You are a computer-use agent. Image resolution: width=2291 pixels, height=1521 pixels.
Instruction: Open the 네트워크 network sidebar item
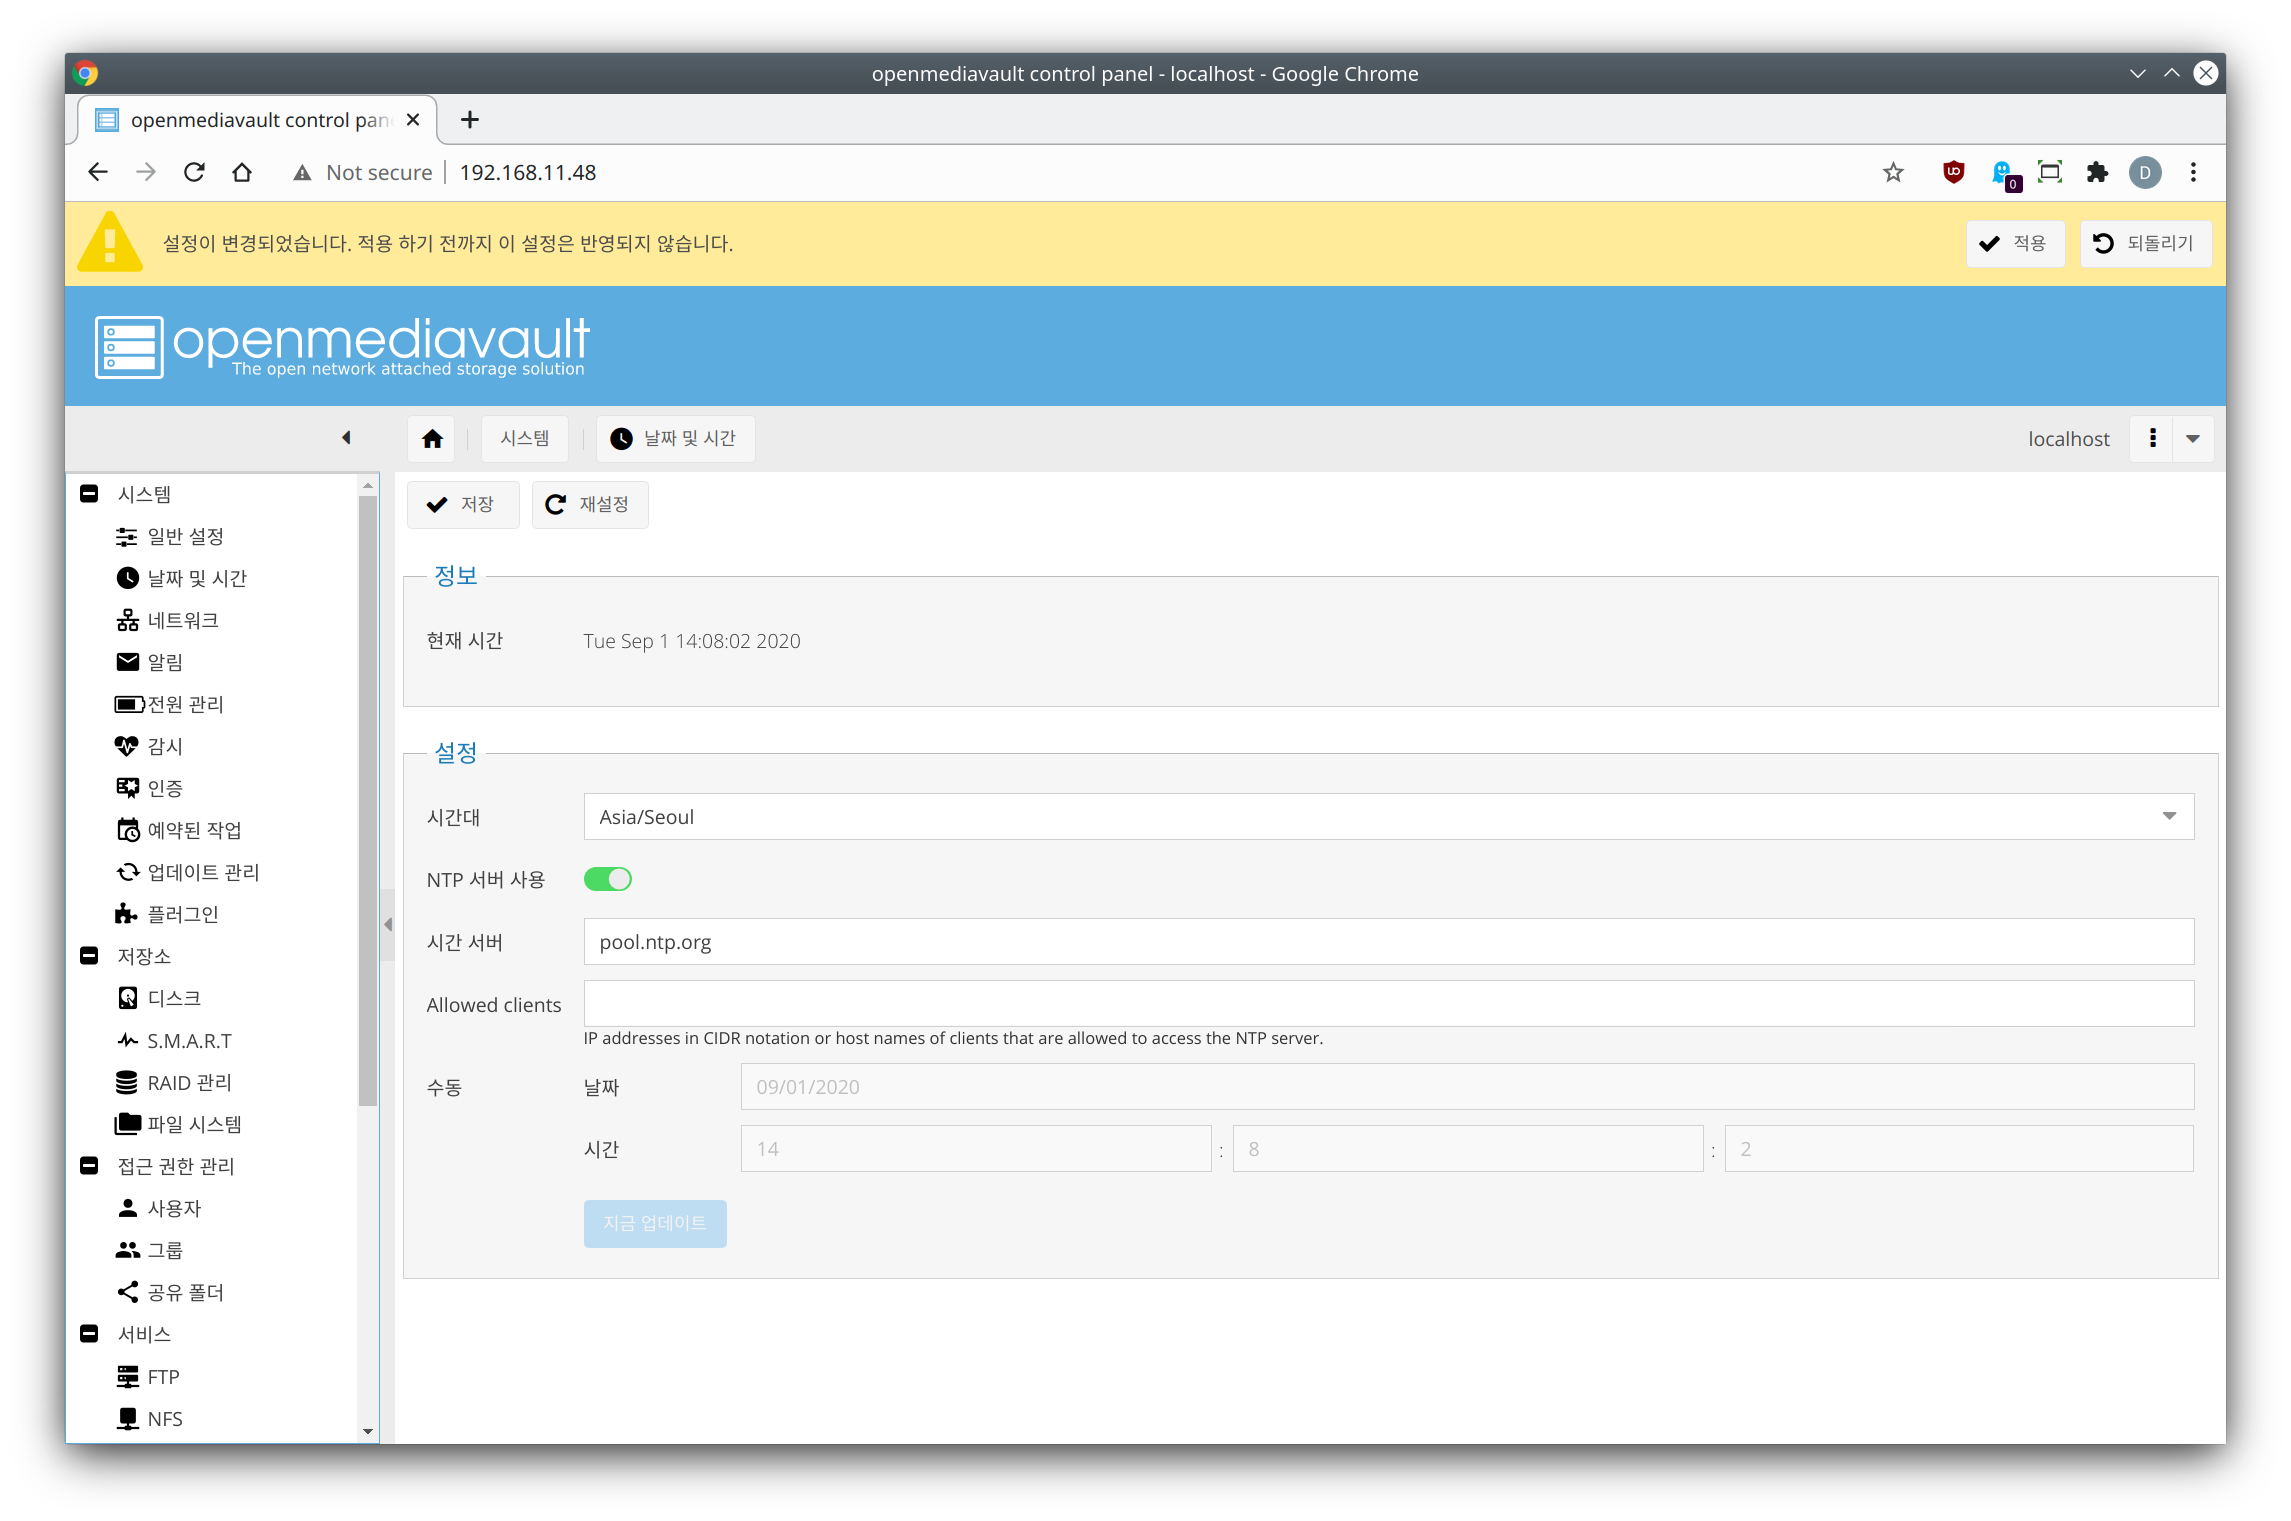tap(182, 620)
